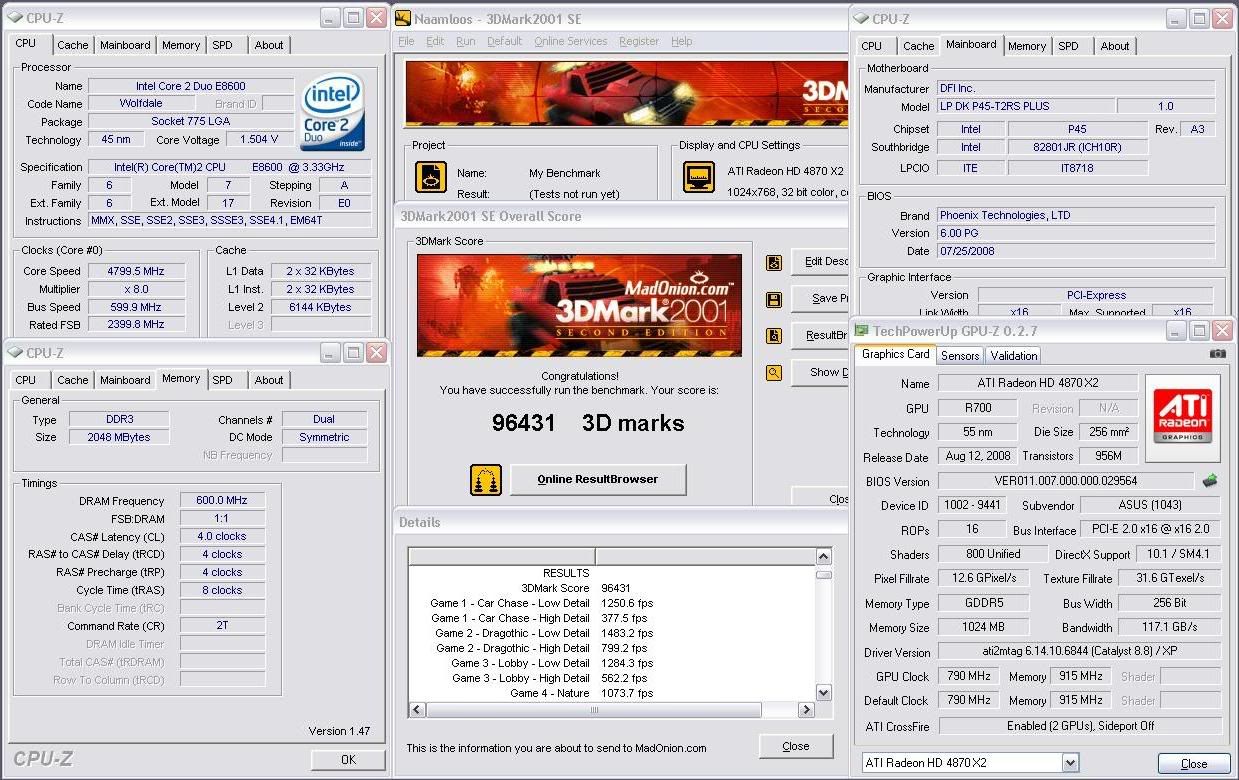Viewport: 1239px width, 780px height.
Task: Click the ATI Radeon logo in GPU-Z
Action: click(x=1183, y=417)
